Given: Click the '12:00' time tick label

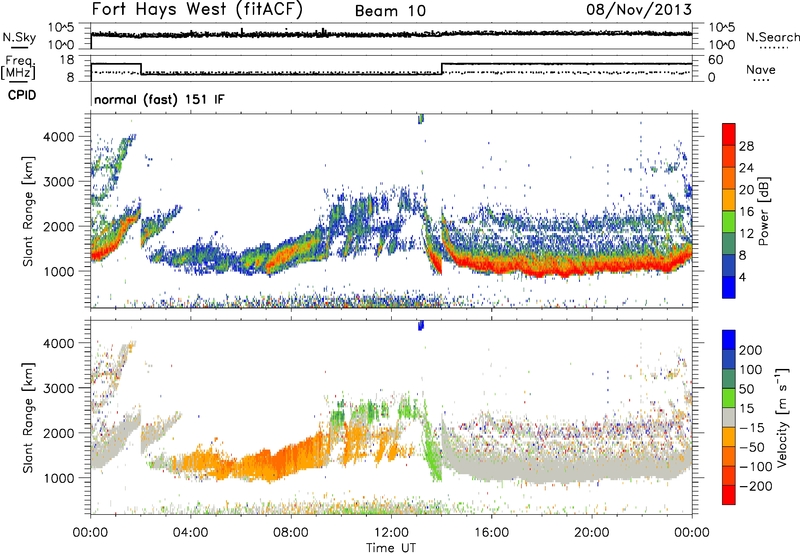Looking at the screenshot, I should [391, 533].
